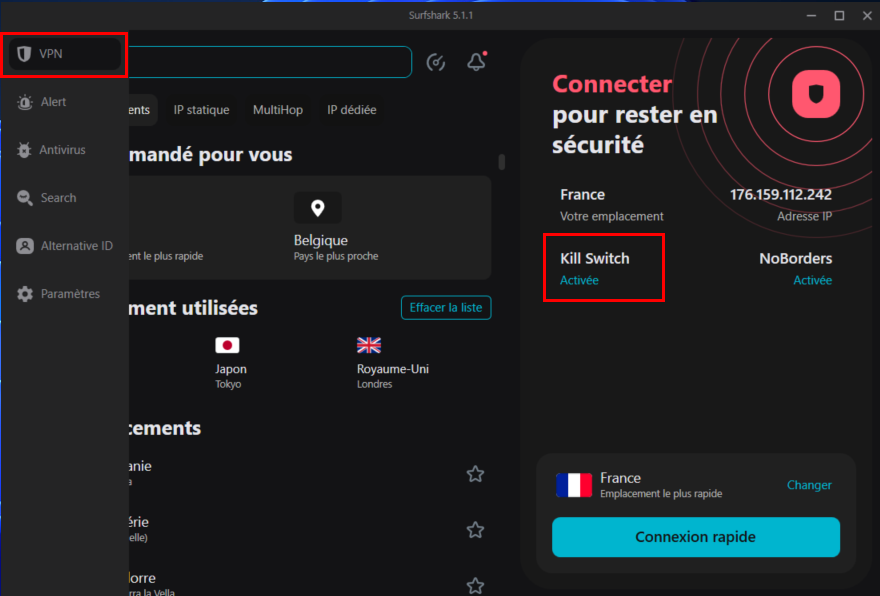The height and width of the screenshot is (596, 880).
Task: Open the Alert section in sidebar
Action: (x=42, y=102)
